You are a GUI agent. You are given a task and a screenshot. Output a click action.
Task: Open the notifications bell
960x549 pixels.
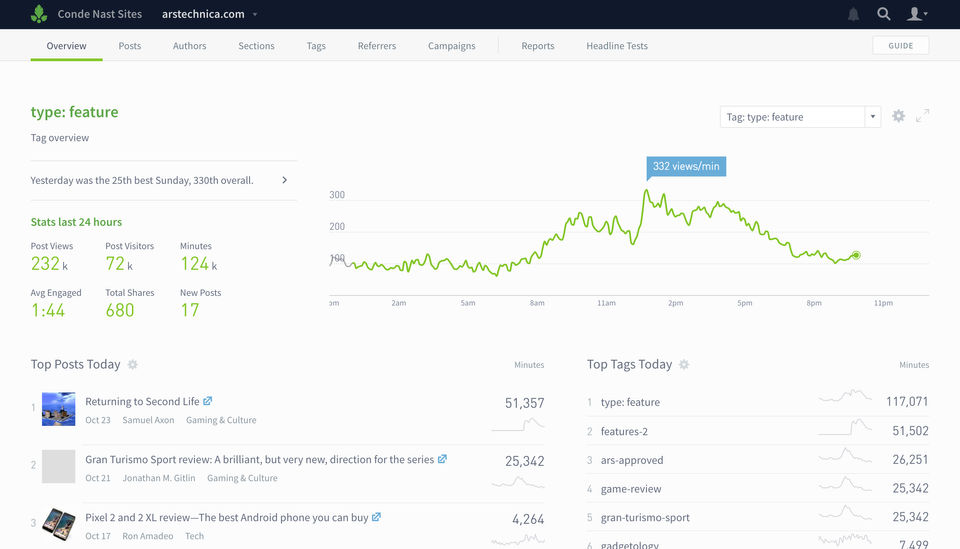(853, 14)
